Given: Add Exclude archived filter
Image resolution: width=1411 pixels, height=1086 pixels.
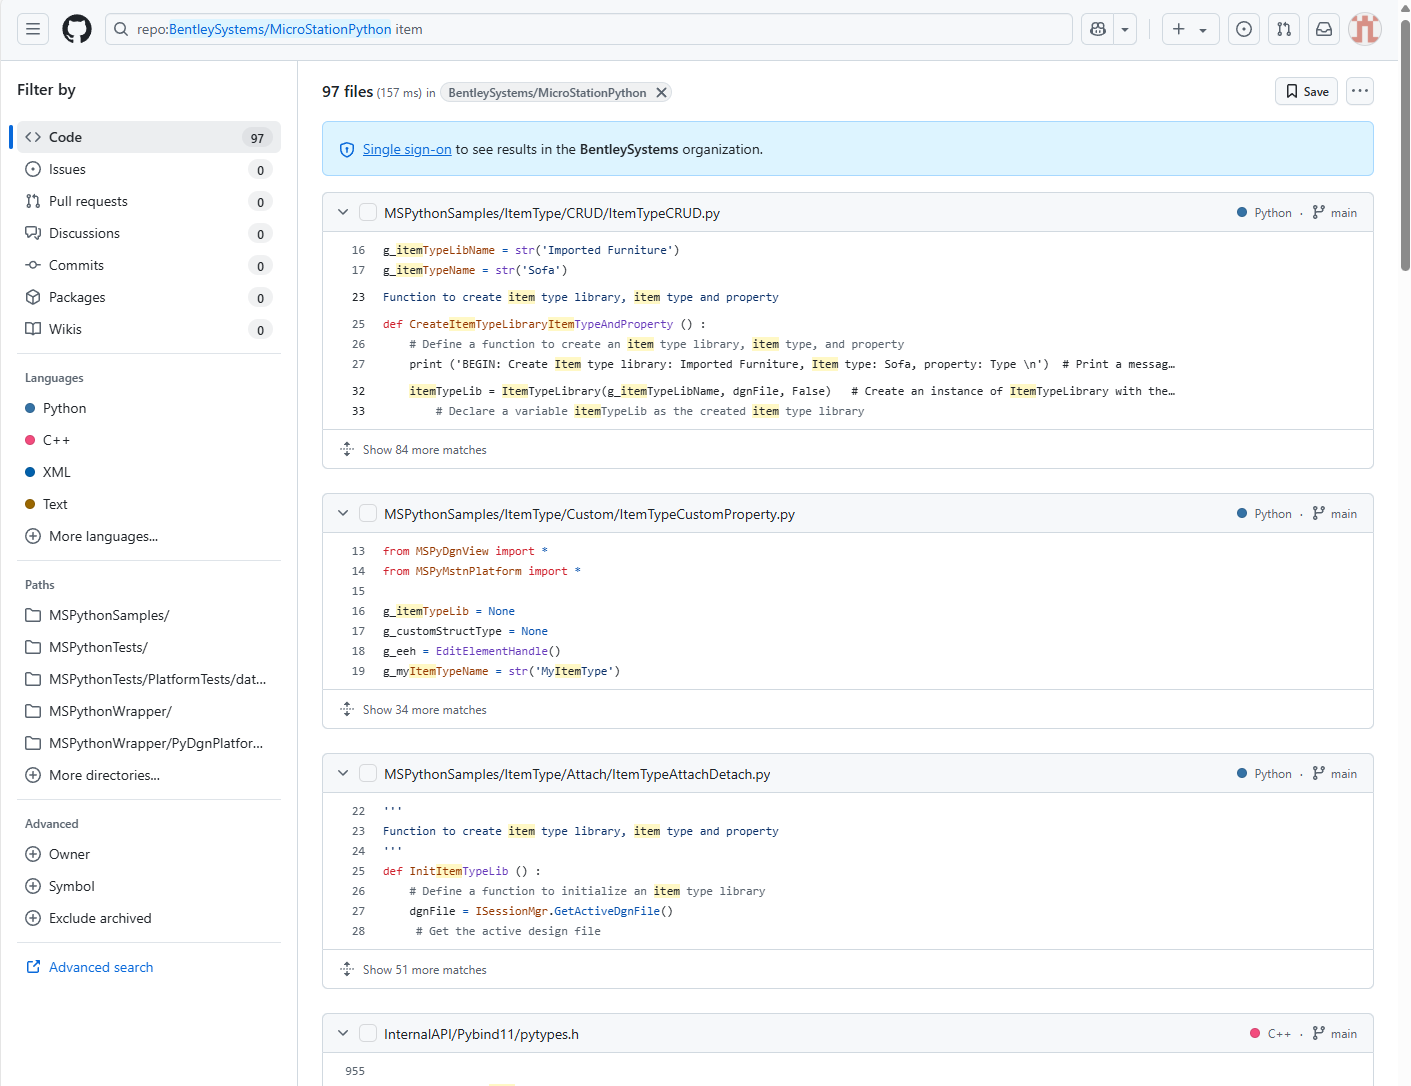Looking at the screenshot, I should point(149,918).
